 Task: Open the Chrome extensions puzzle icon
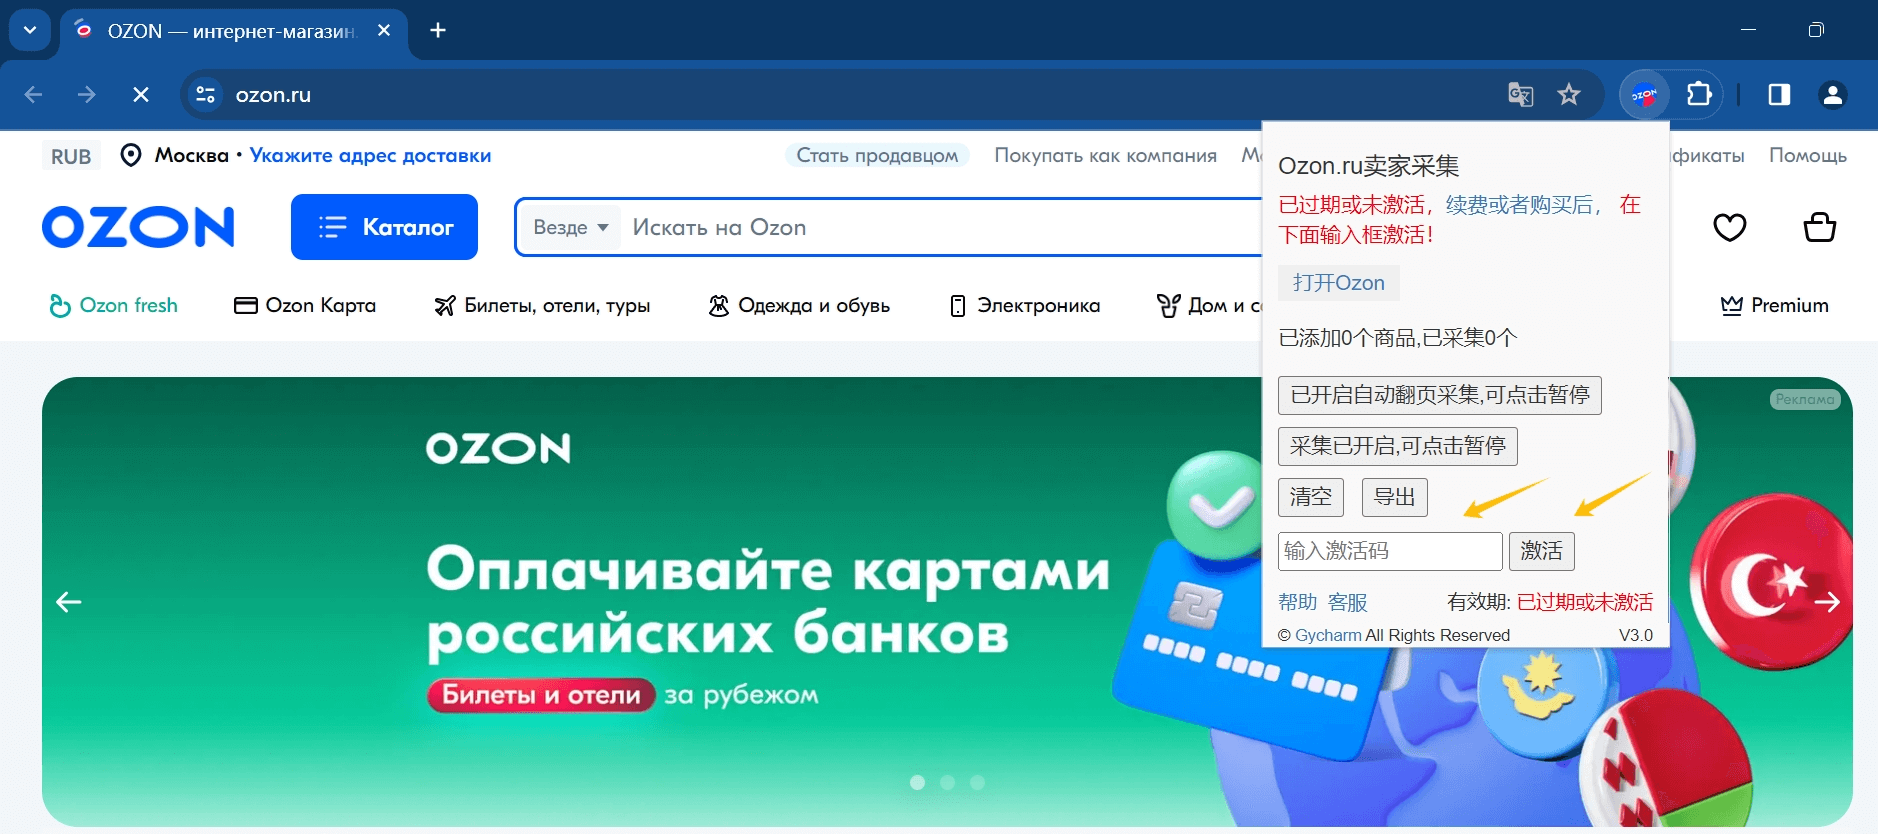point(1699,95)
